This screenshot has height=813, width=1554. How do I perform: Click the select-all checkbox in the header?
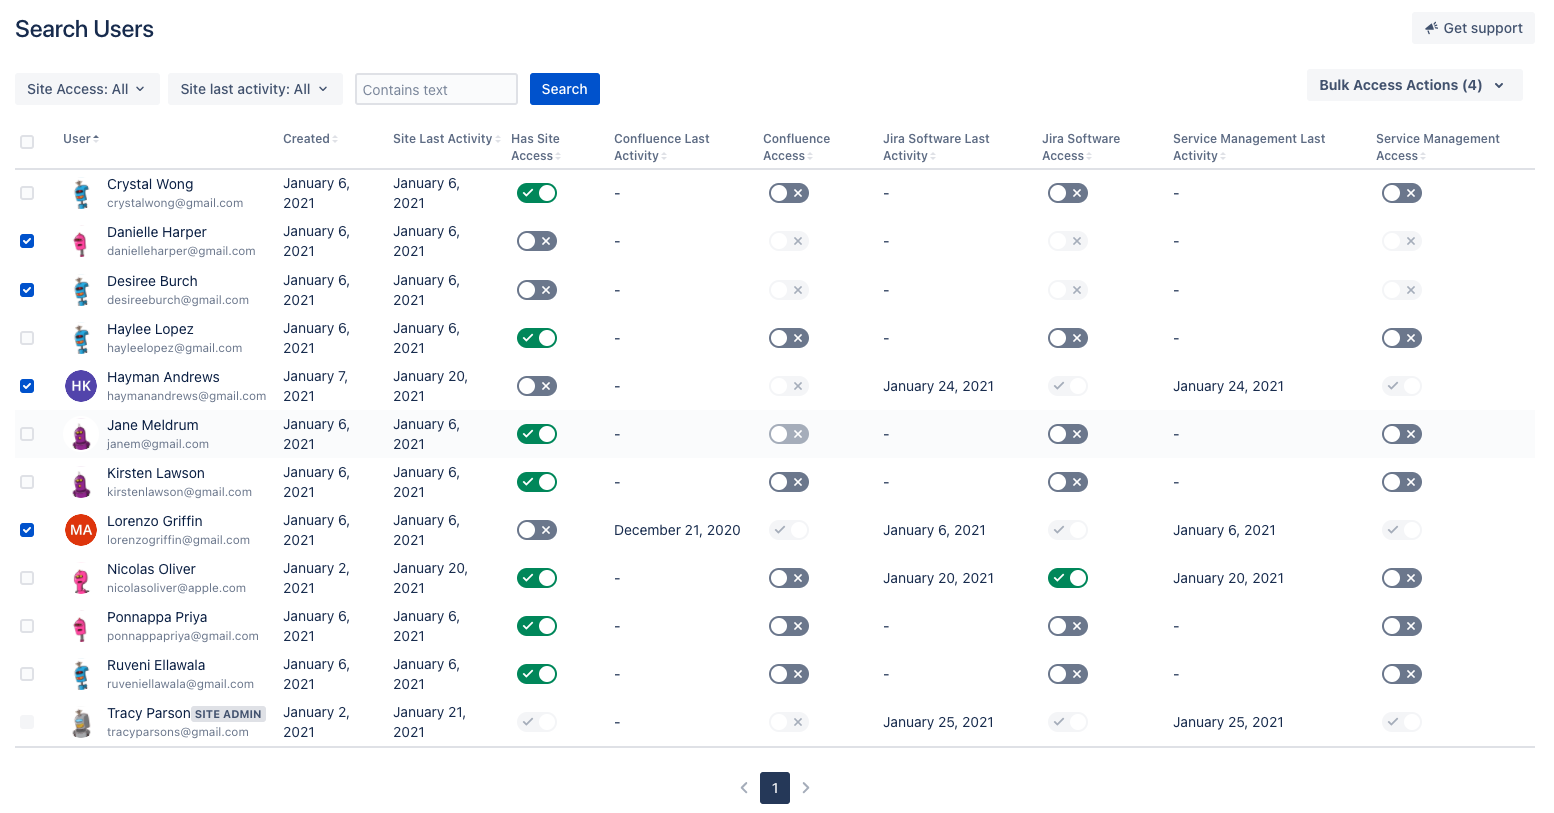[x=27, y=142]
